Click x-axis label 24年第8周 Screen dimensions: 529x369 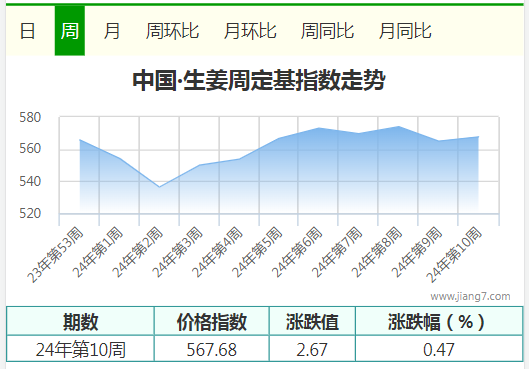(376, 252)
